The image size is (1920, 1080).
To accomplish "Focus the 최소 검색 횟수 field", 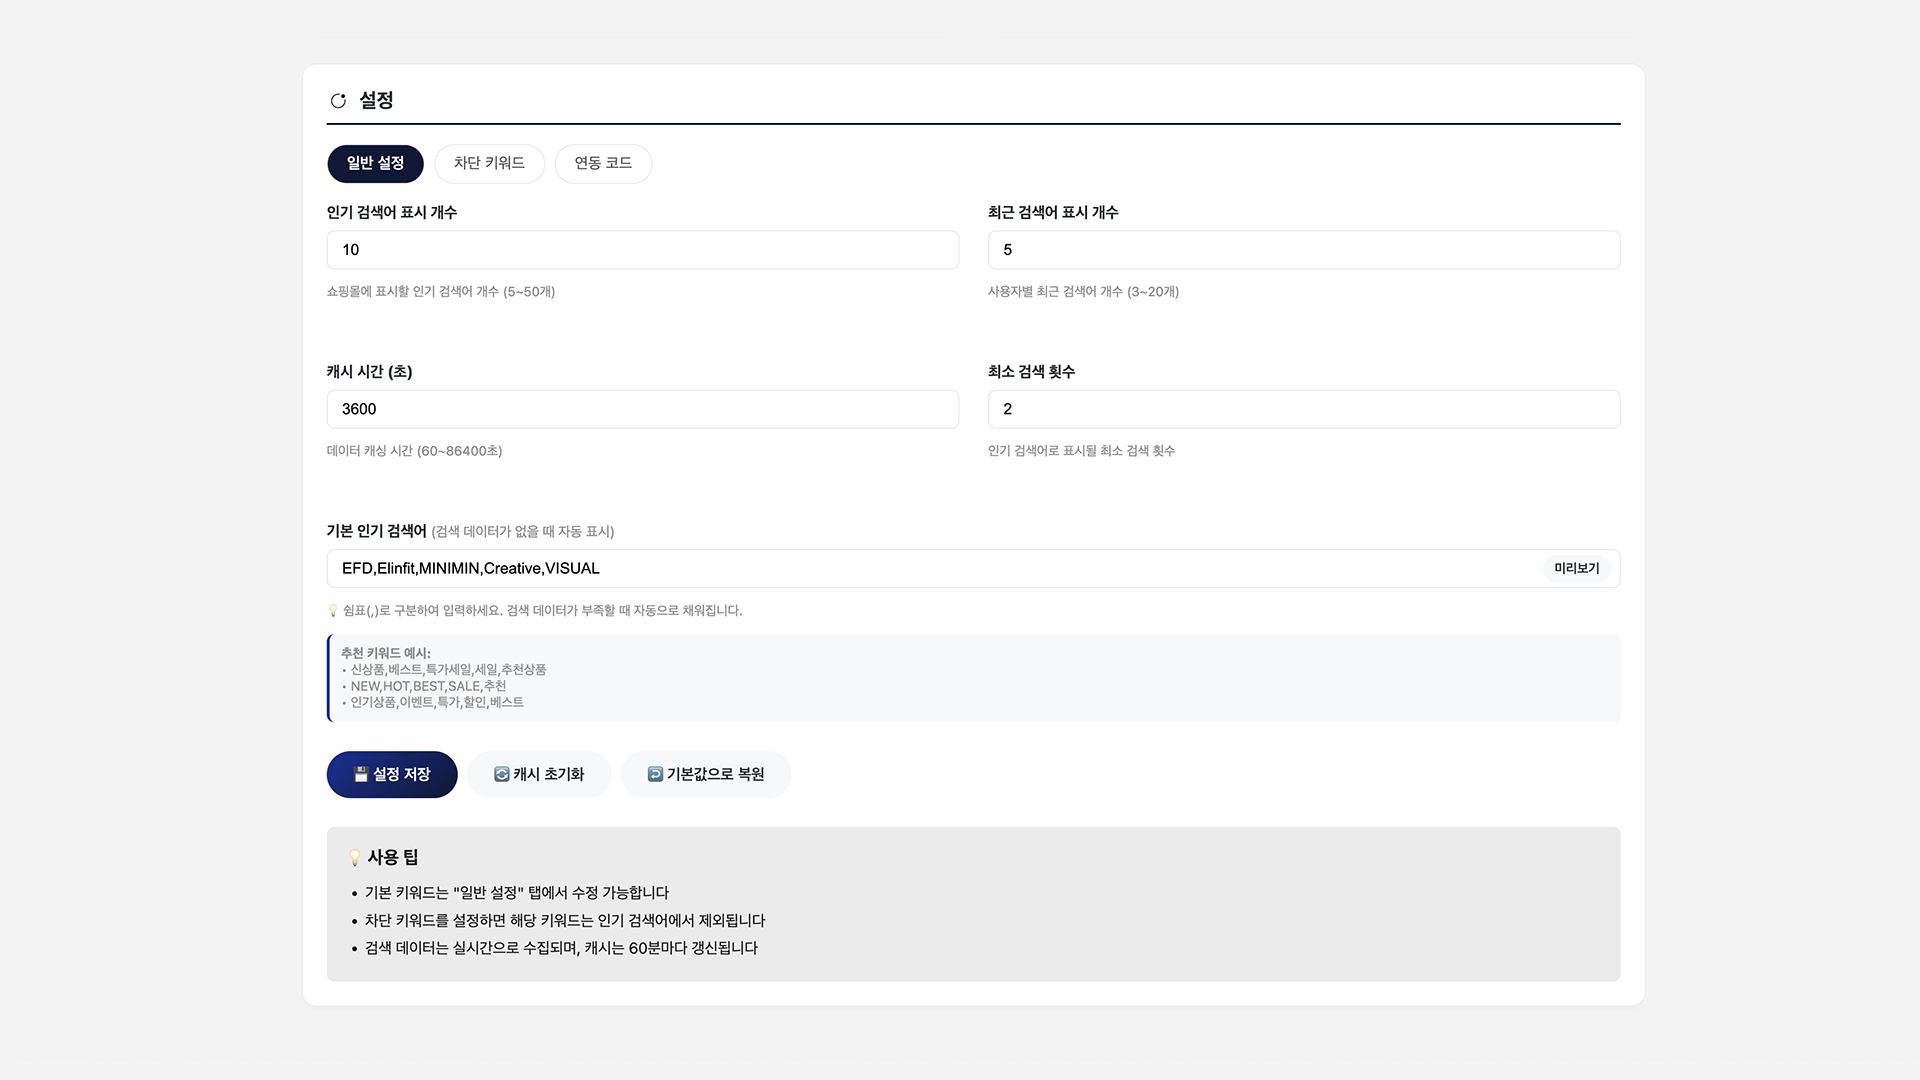I will 1303,409.
